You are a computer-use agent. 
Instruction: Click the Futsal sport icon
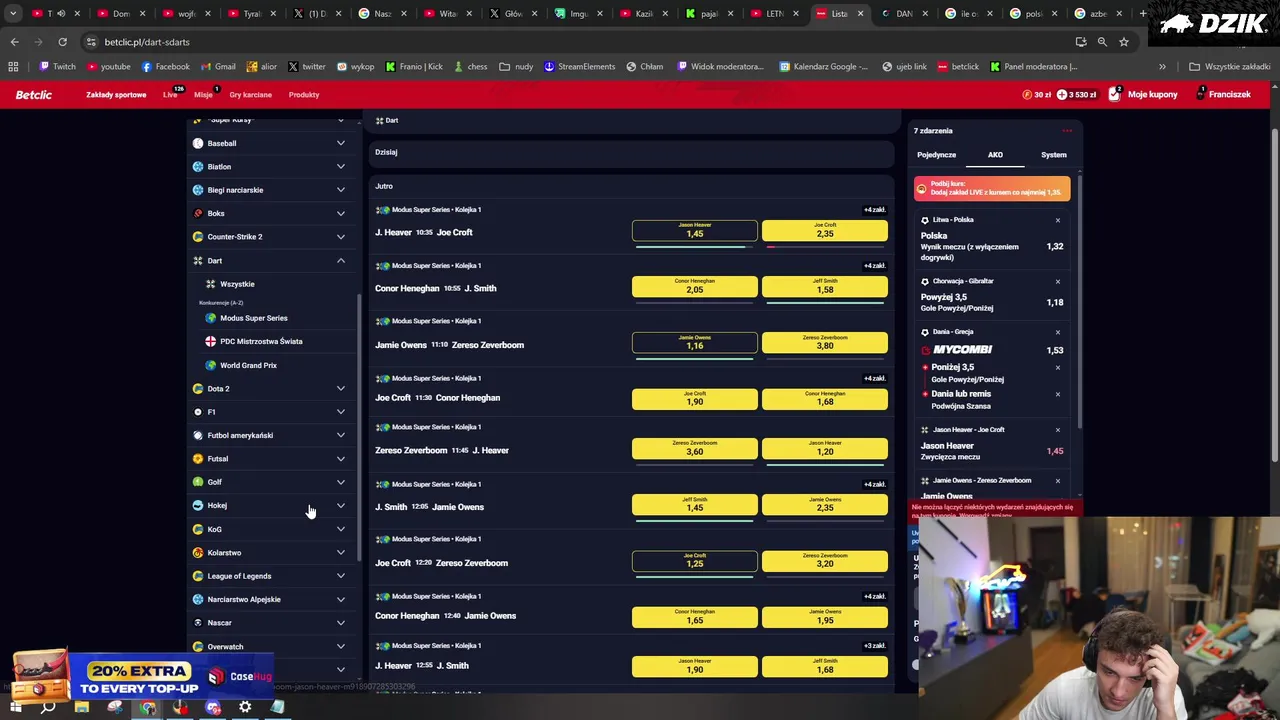point(198,459)
